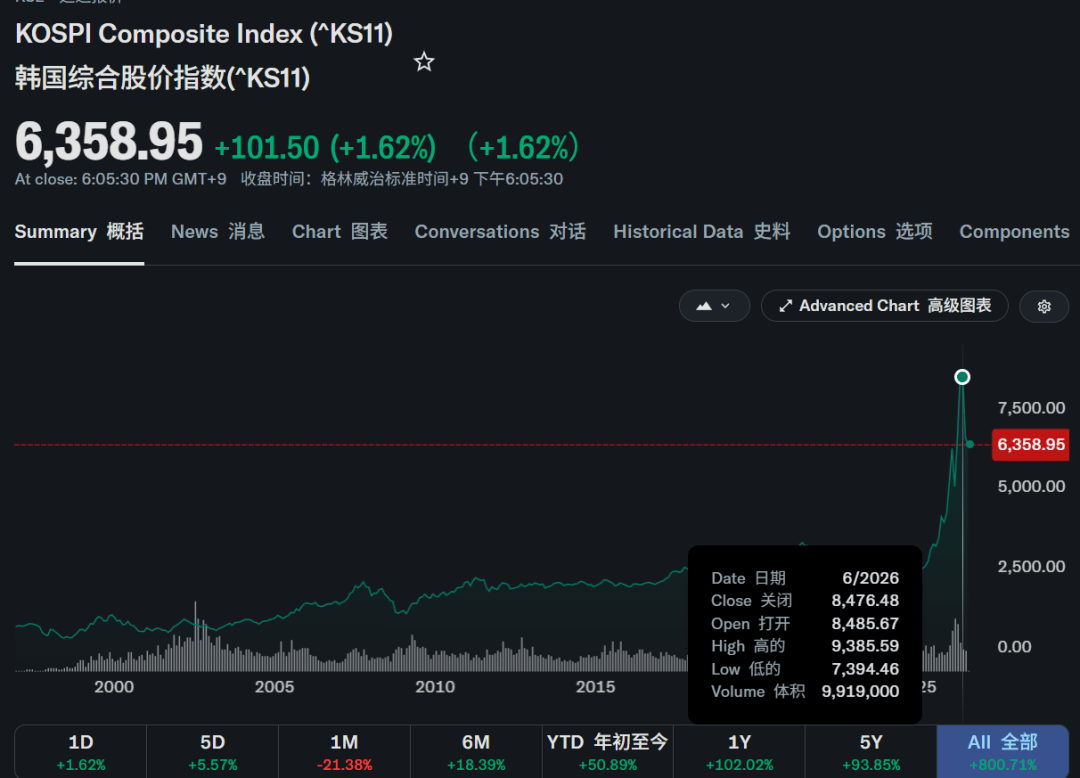Click the Open 8,485.67 tooltip value
Screen dimensions: 1080x778
point(864,623)
